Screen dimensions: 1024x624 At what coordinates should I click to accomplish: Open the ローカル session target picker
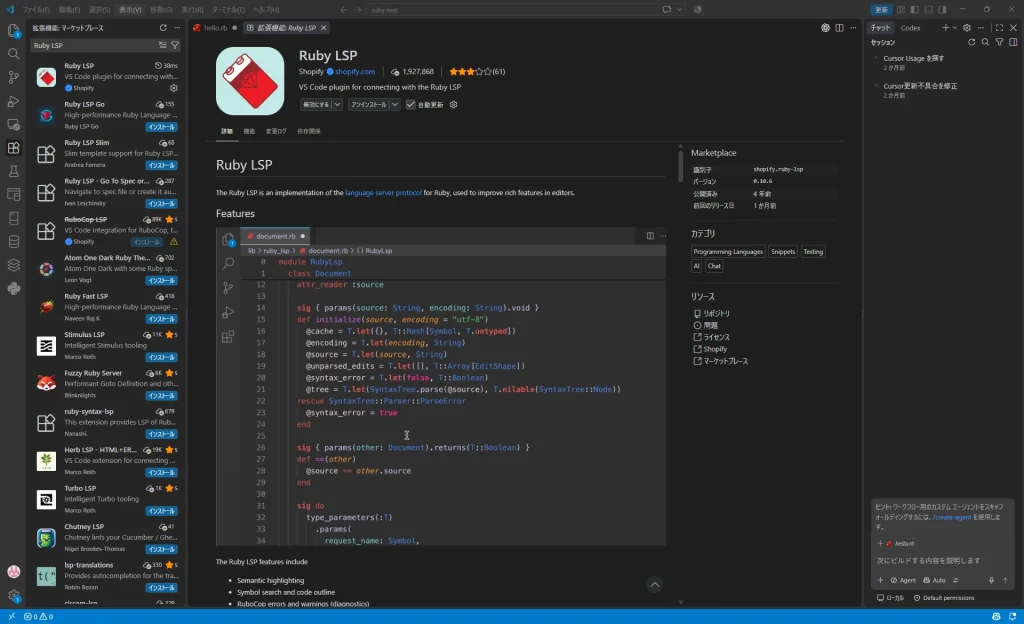[x=891, y=598]
